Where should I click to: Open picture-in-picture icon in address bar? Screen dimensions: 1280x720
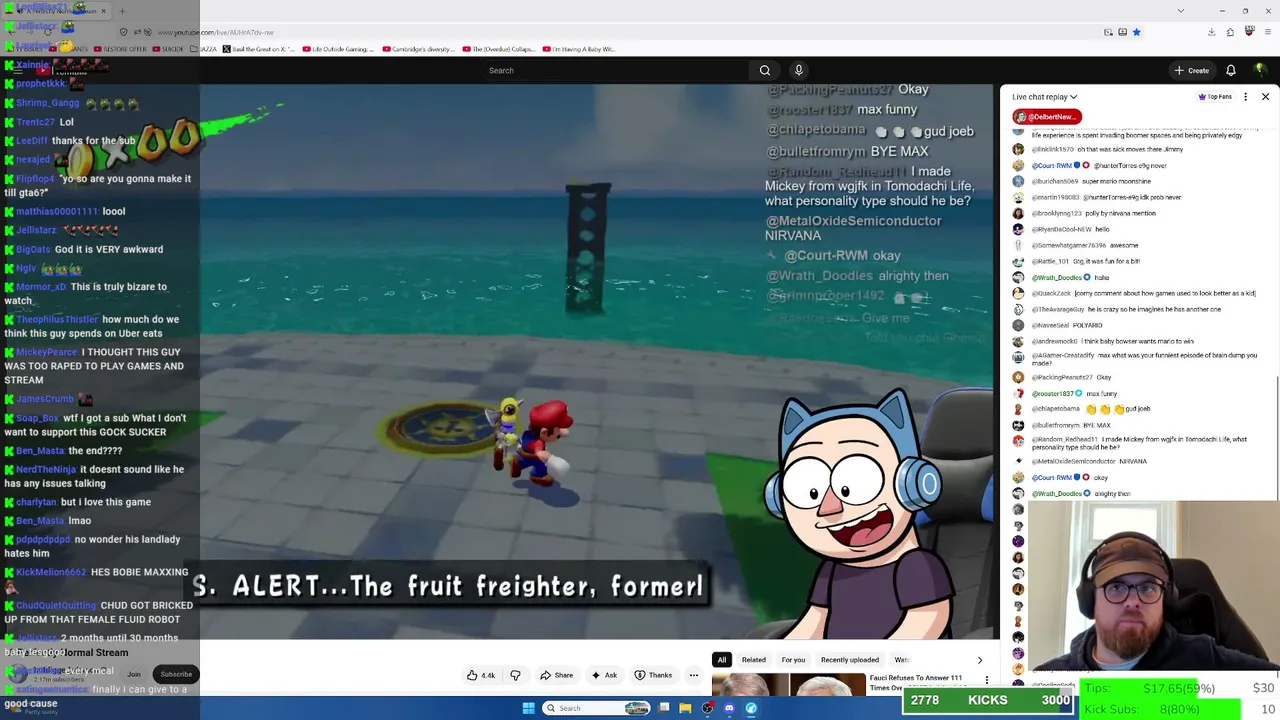coord(1108,32)
